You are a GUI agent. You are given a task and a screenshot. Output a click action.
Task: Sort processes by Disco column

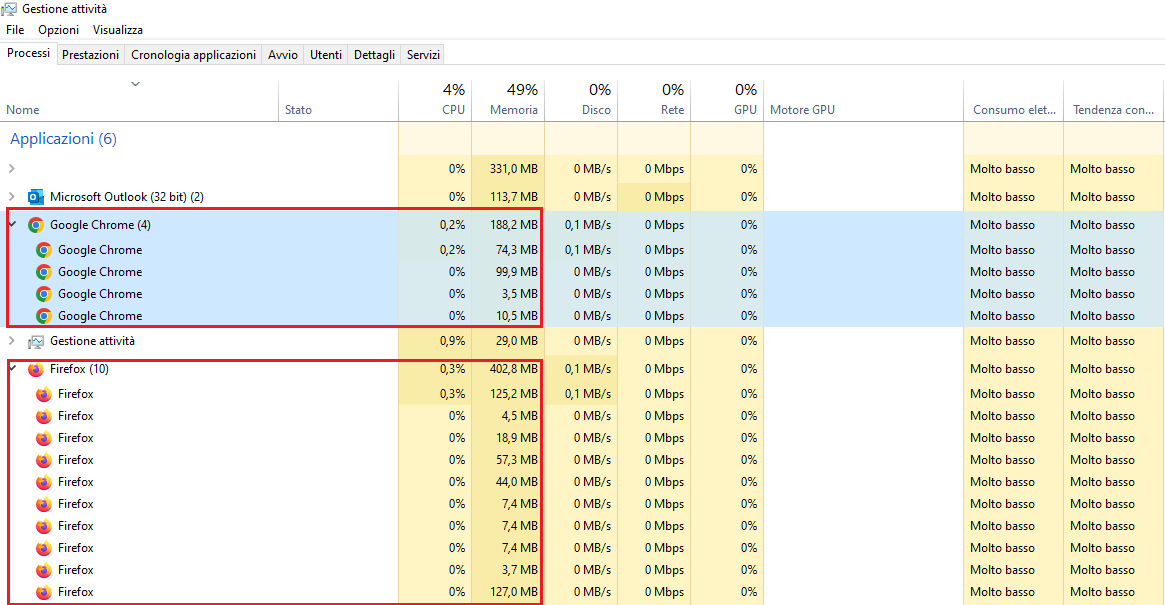(581, 100)
